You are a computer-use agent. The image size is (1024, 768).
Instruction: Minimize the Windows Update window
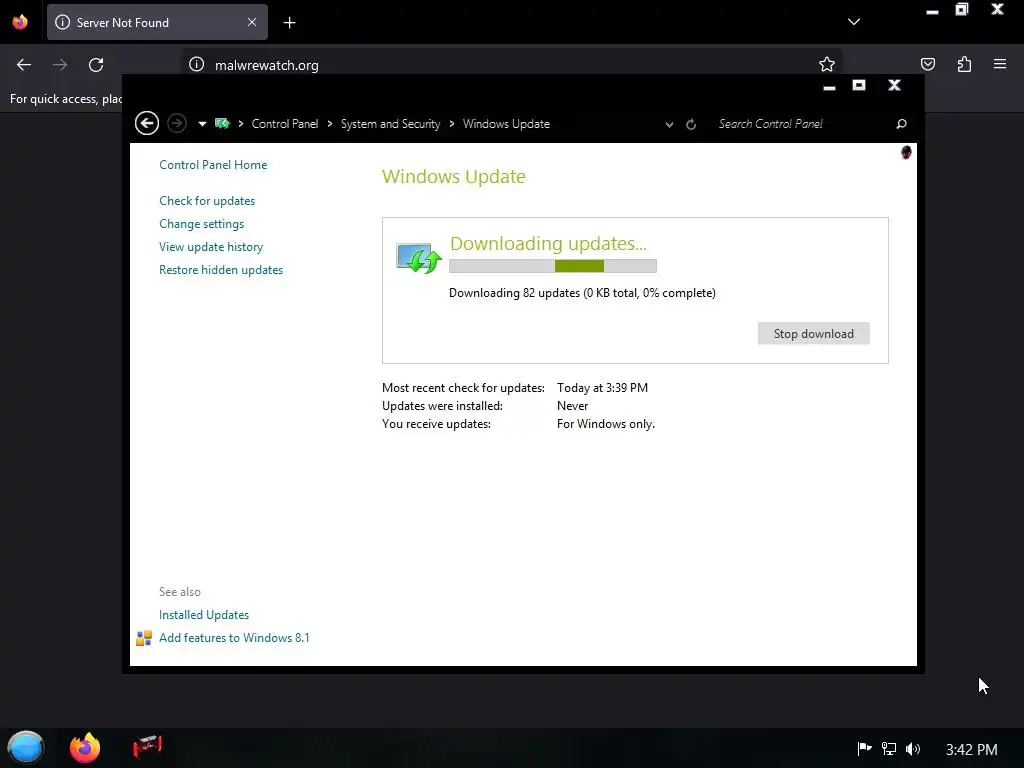pyautogui.click(x=829, y=86)
